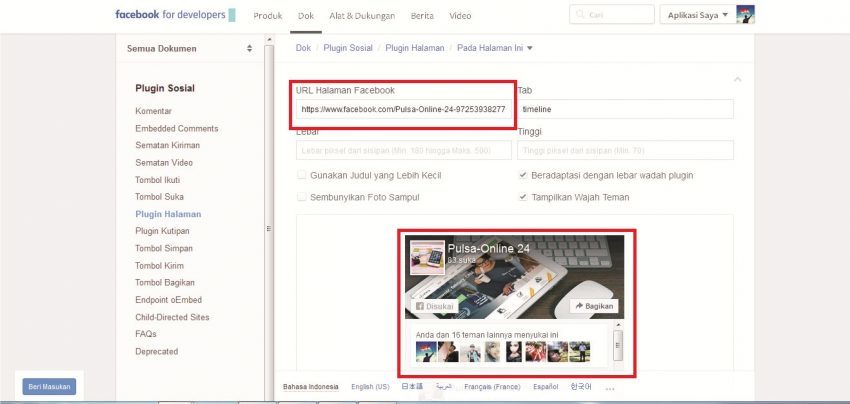Viewport: 850px width, 404px height.
Task: Click the Beri Masukan button
Action: (49, 386)
